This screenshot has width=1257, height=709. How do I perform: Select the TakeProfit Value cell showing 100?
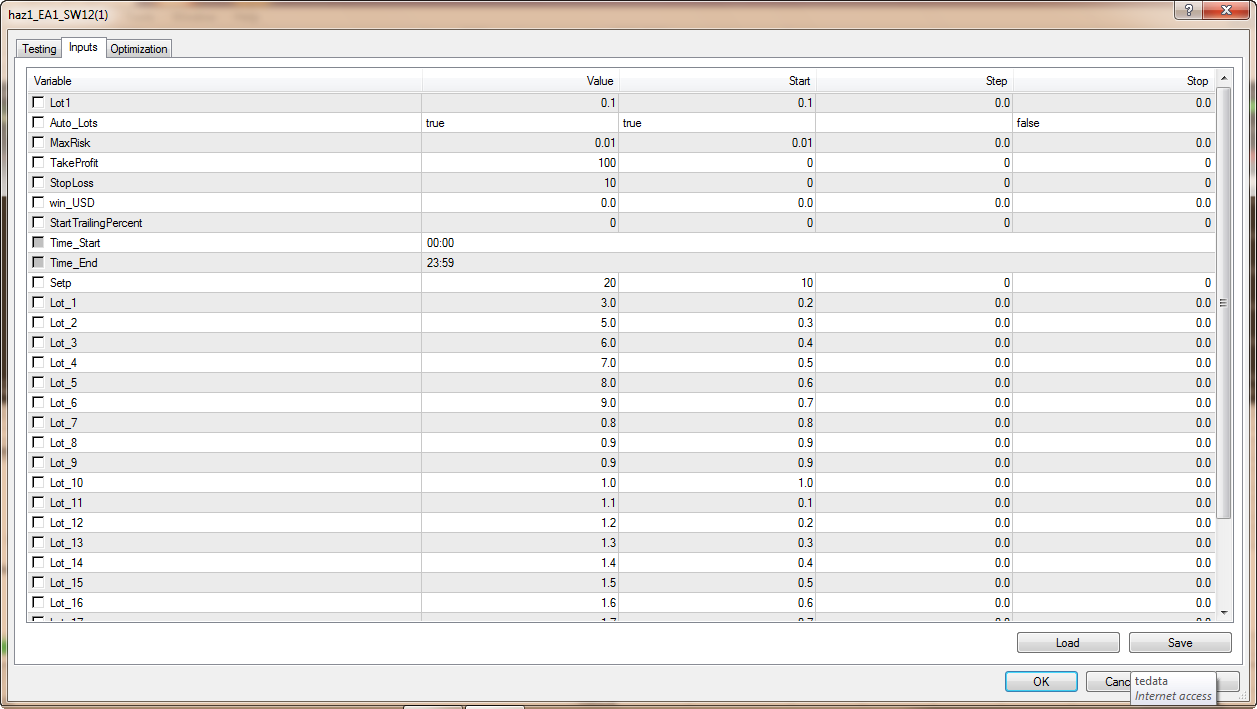[x=520, y=163]
